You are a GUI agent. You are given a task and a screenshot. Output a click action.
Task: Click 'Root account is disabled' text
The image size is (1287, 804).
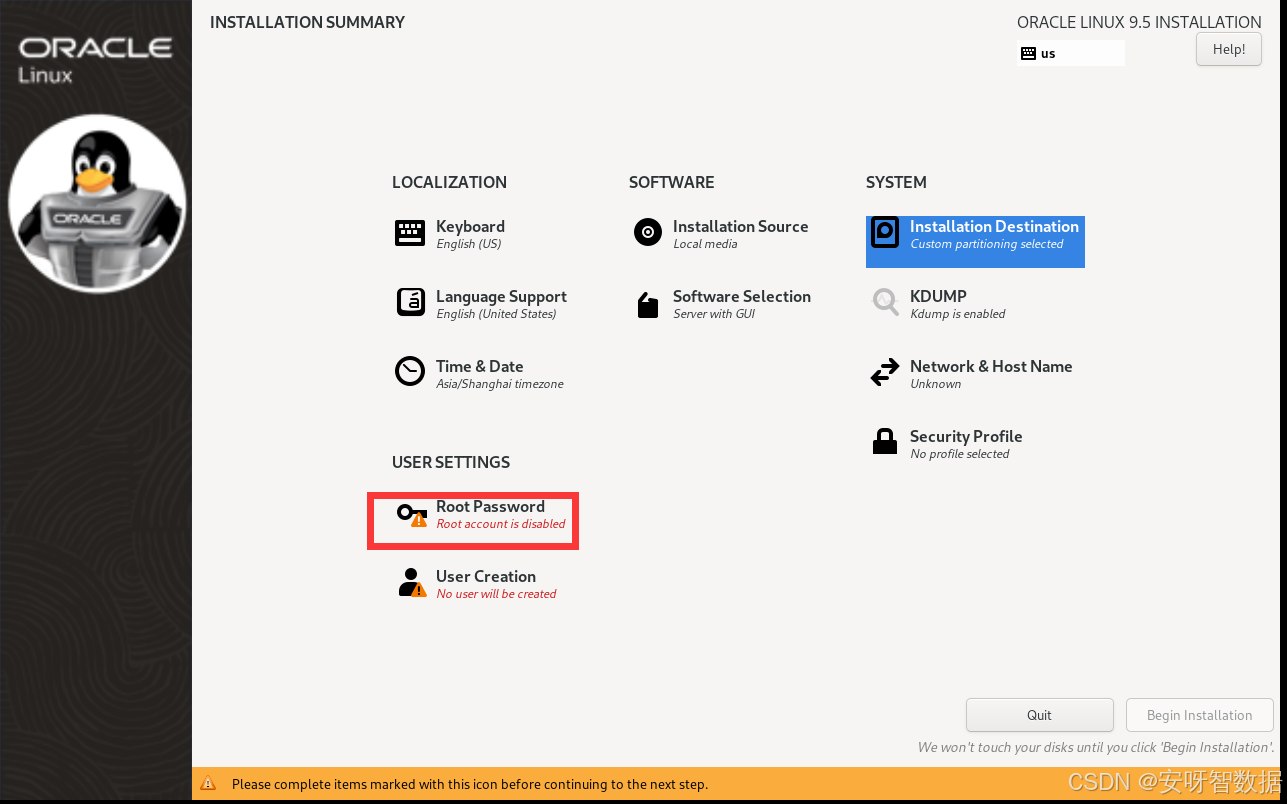point(501,524)
